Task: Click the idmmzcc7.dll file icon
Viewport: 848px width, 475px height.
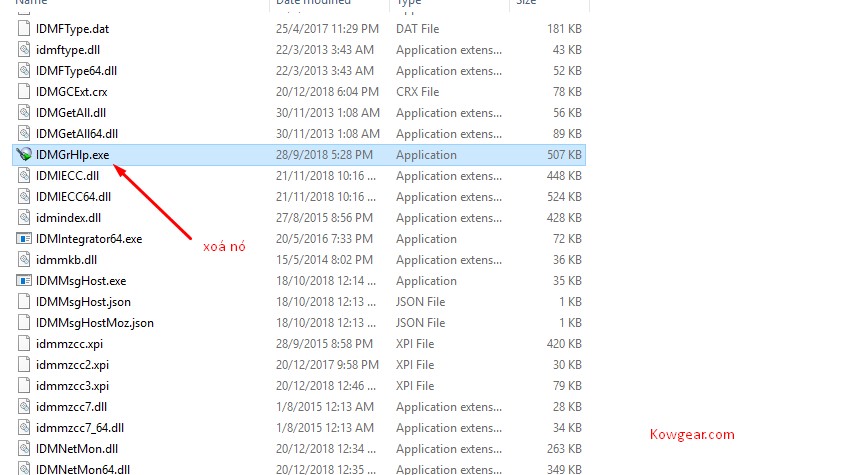Action: 24,407
